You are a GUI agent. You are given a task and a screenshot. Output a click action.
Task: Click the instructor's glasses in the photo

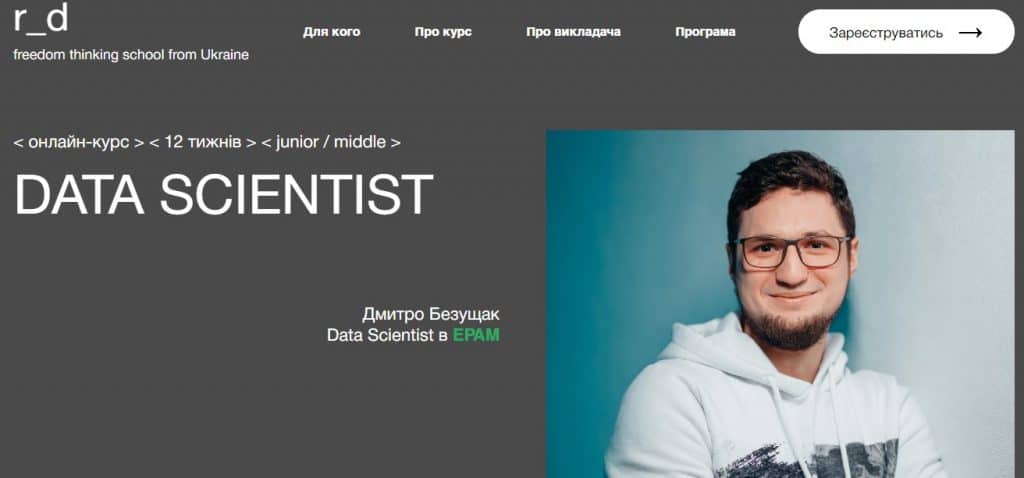[x=792, y=251]
